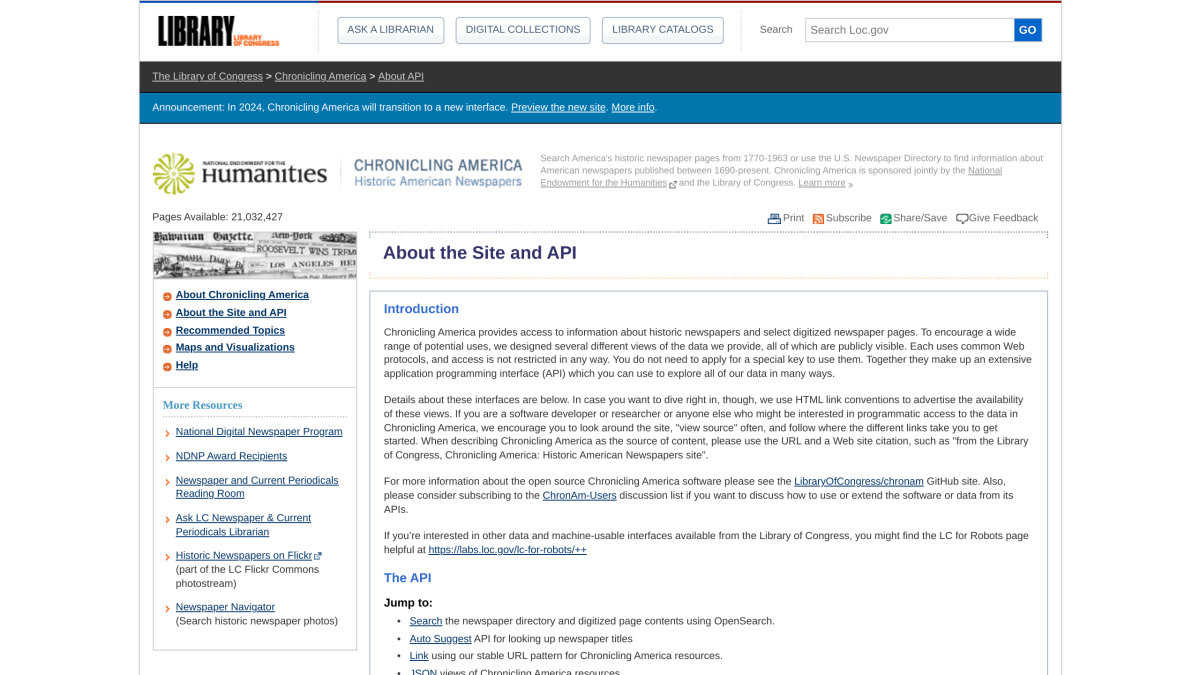The width and height of the screenshot is (1200, 675).
Task: Open Library Catalogs
Action: (x=662, y=30)
